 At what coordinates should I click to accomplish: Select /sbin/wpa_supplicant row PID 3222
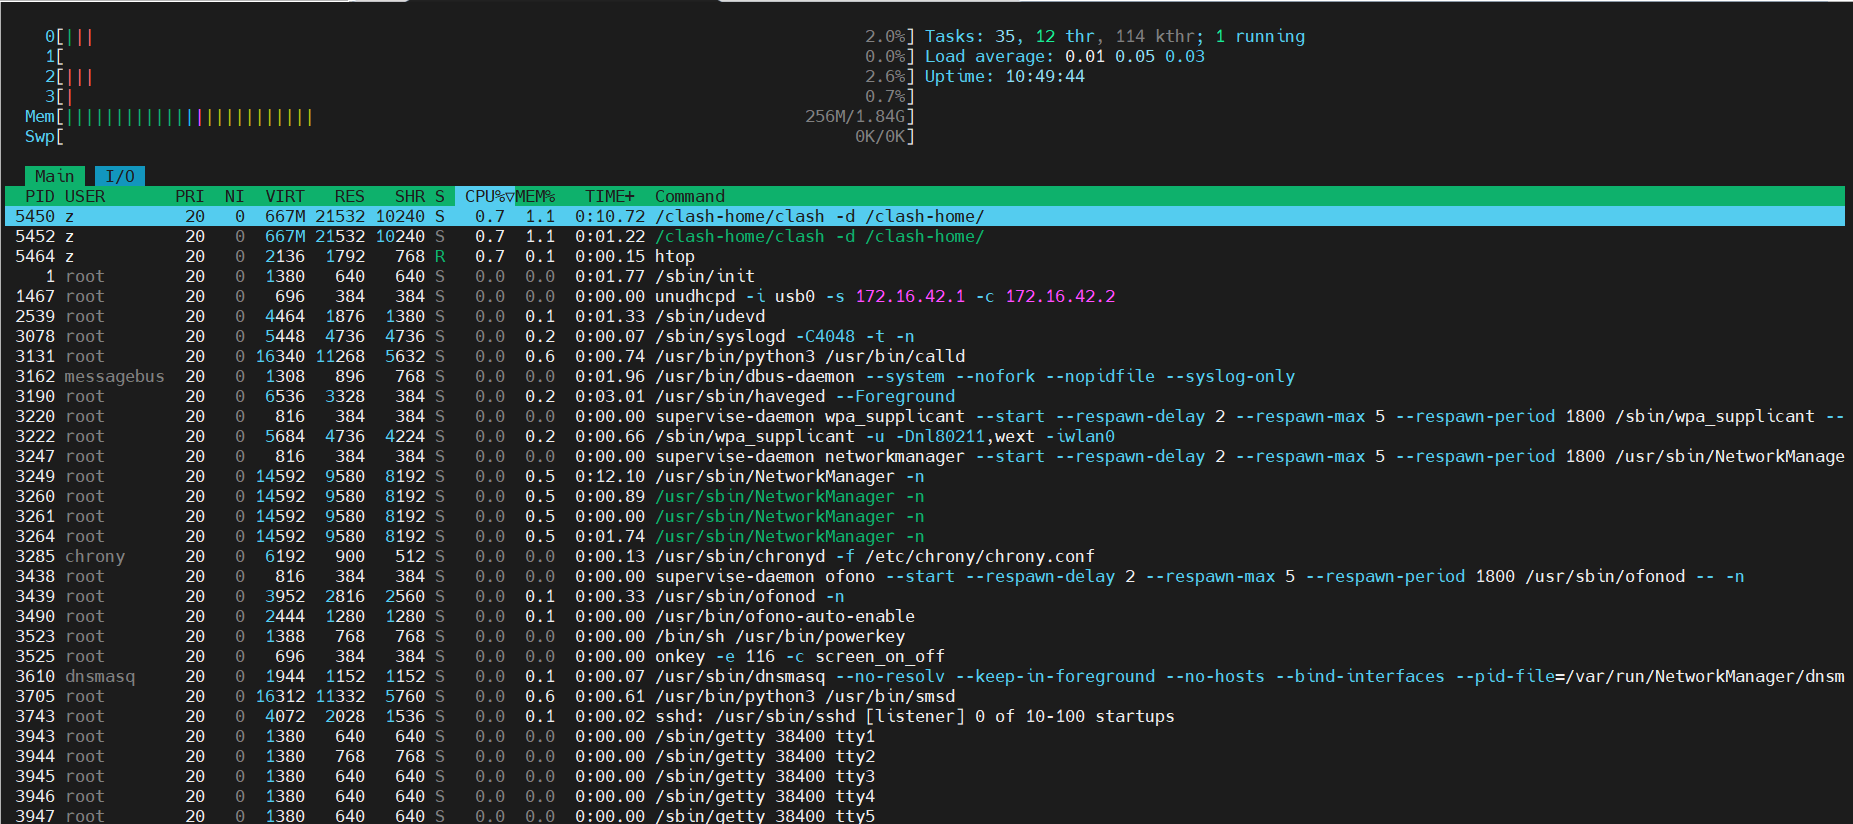coord(925,436)
